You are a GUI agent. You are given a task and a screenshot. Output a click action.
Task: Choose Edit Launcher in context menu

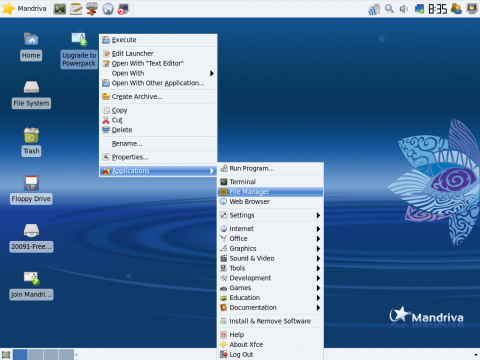click(x=158, y=53)
